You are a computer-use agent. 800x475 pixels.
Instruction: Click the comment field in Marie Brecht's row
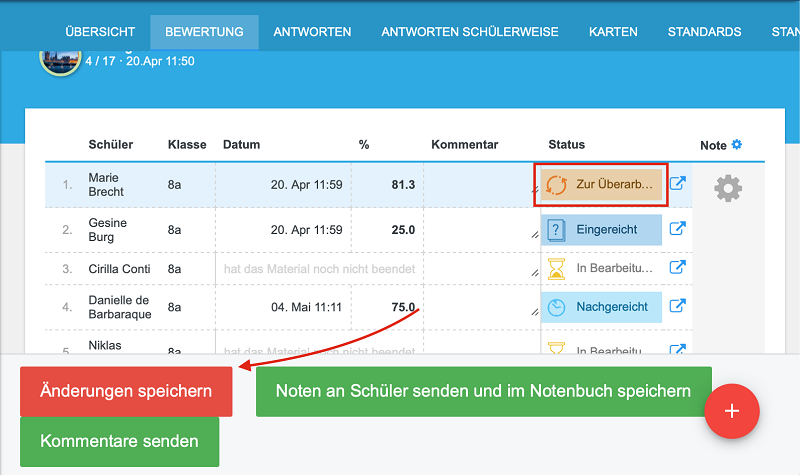482,185
